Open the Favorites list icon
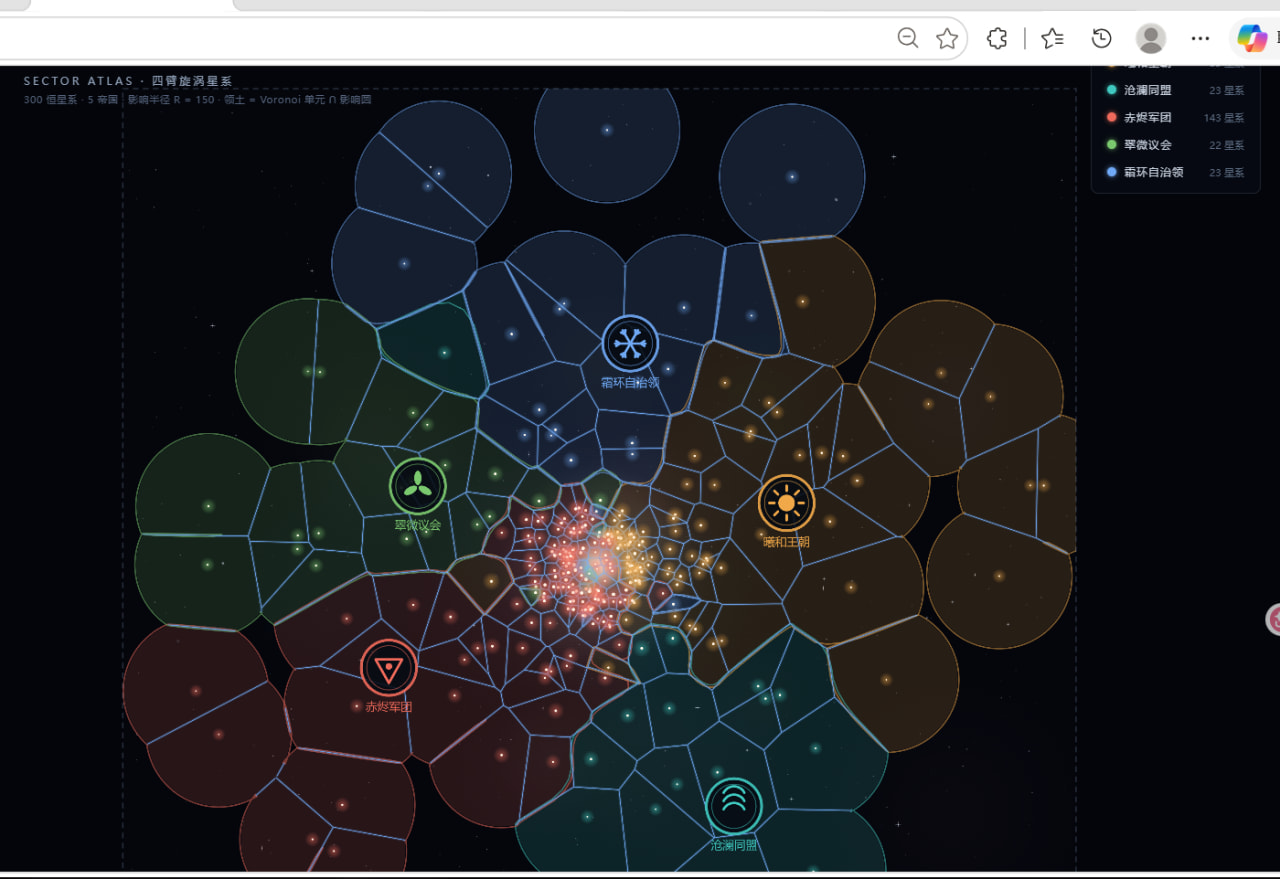This screenshot has width=1280, height=879. pyautogui.click(x=1052, y=38)
